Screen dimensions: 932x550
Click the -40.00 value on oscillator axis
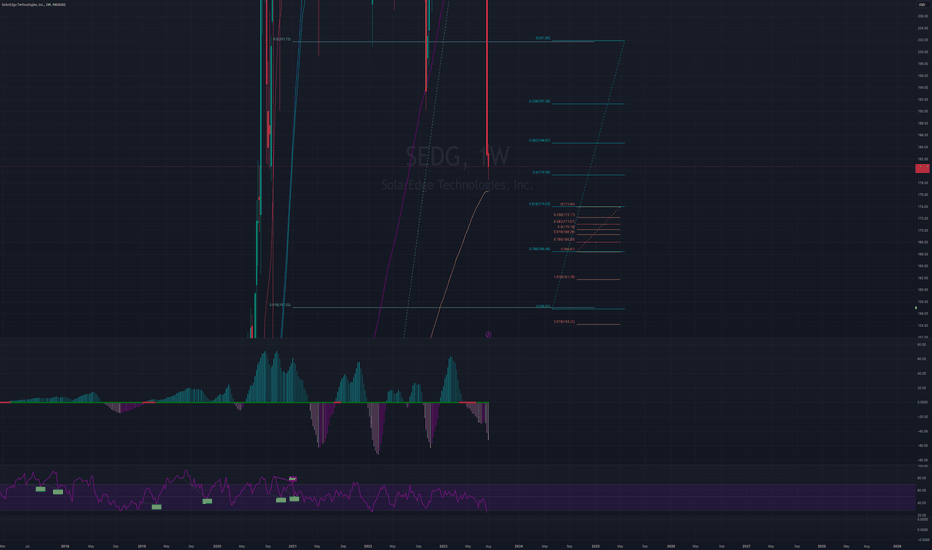coord(922,431)
